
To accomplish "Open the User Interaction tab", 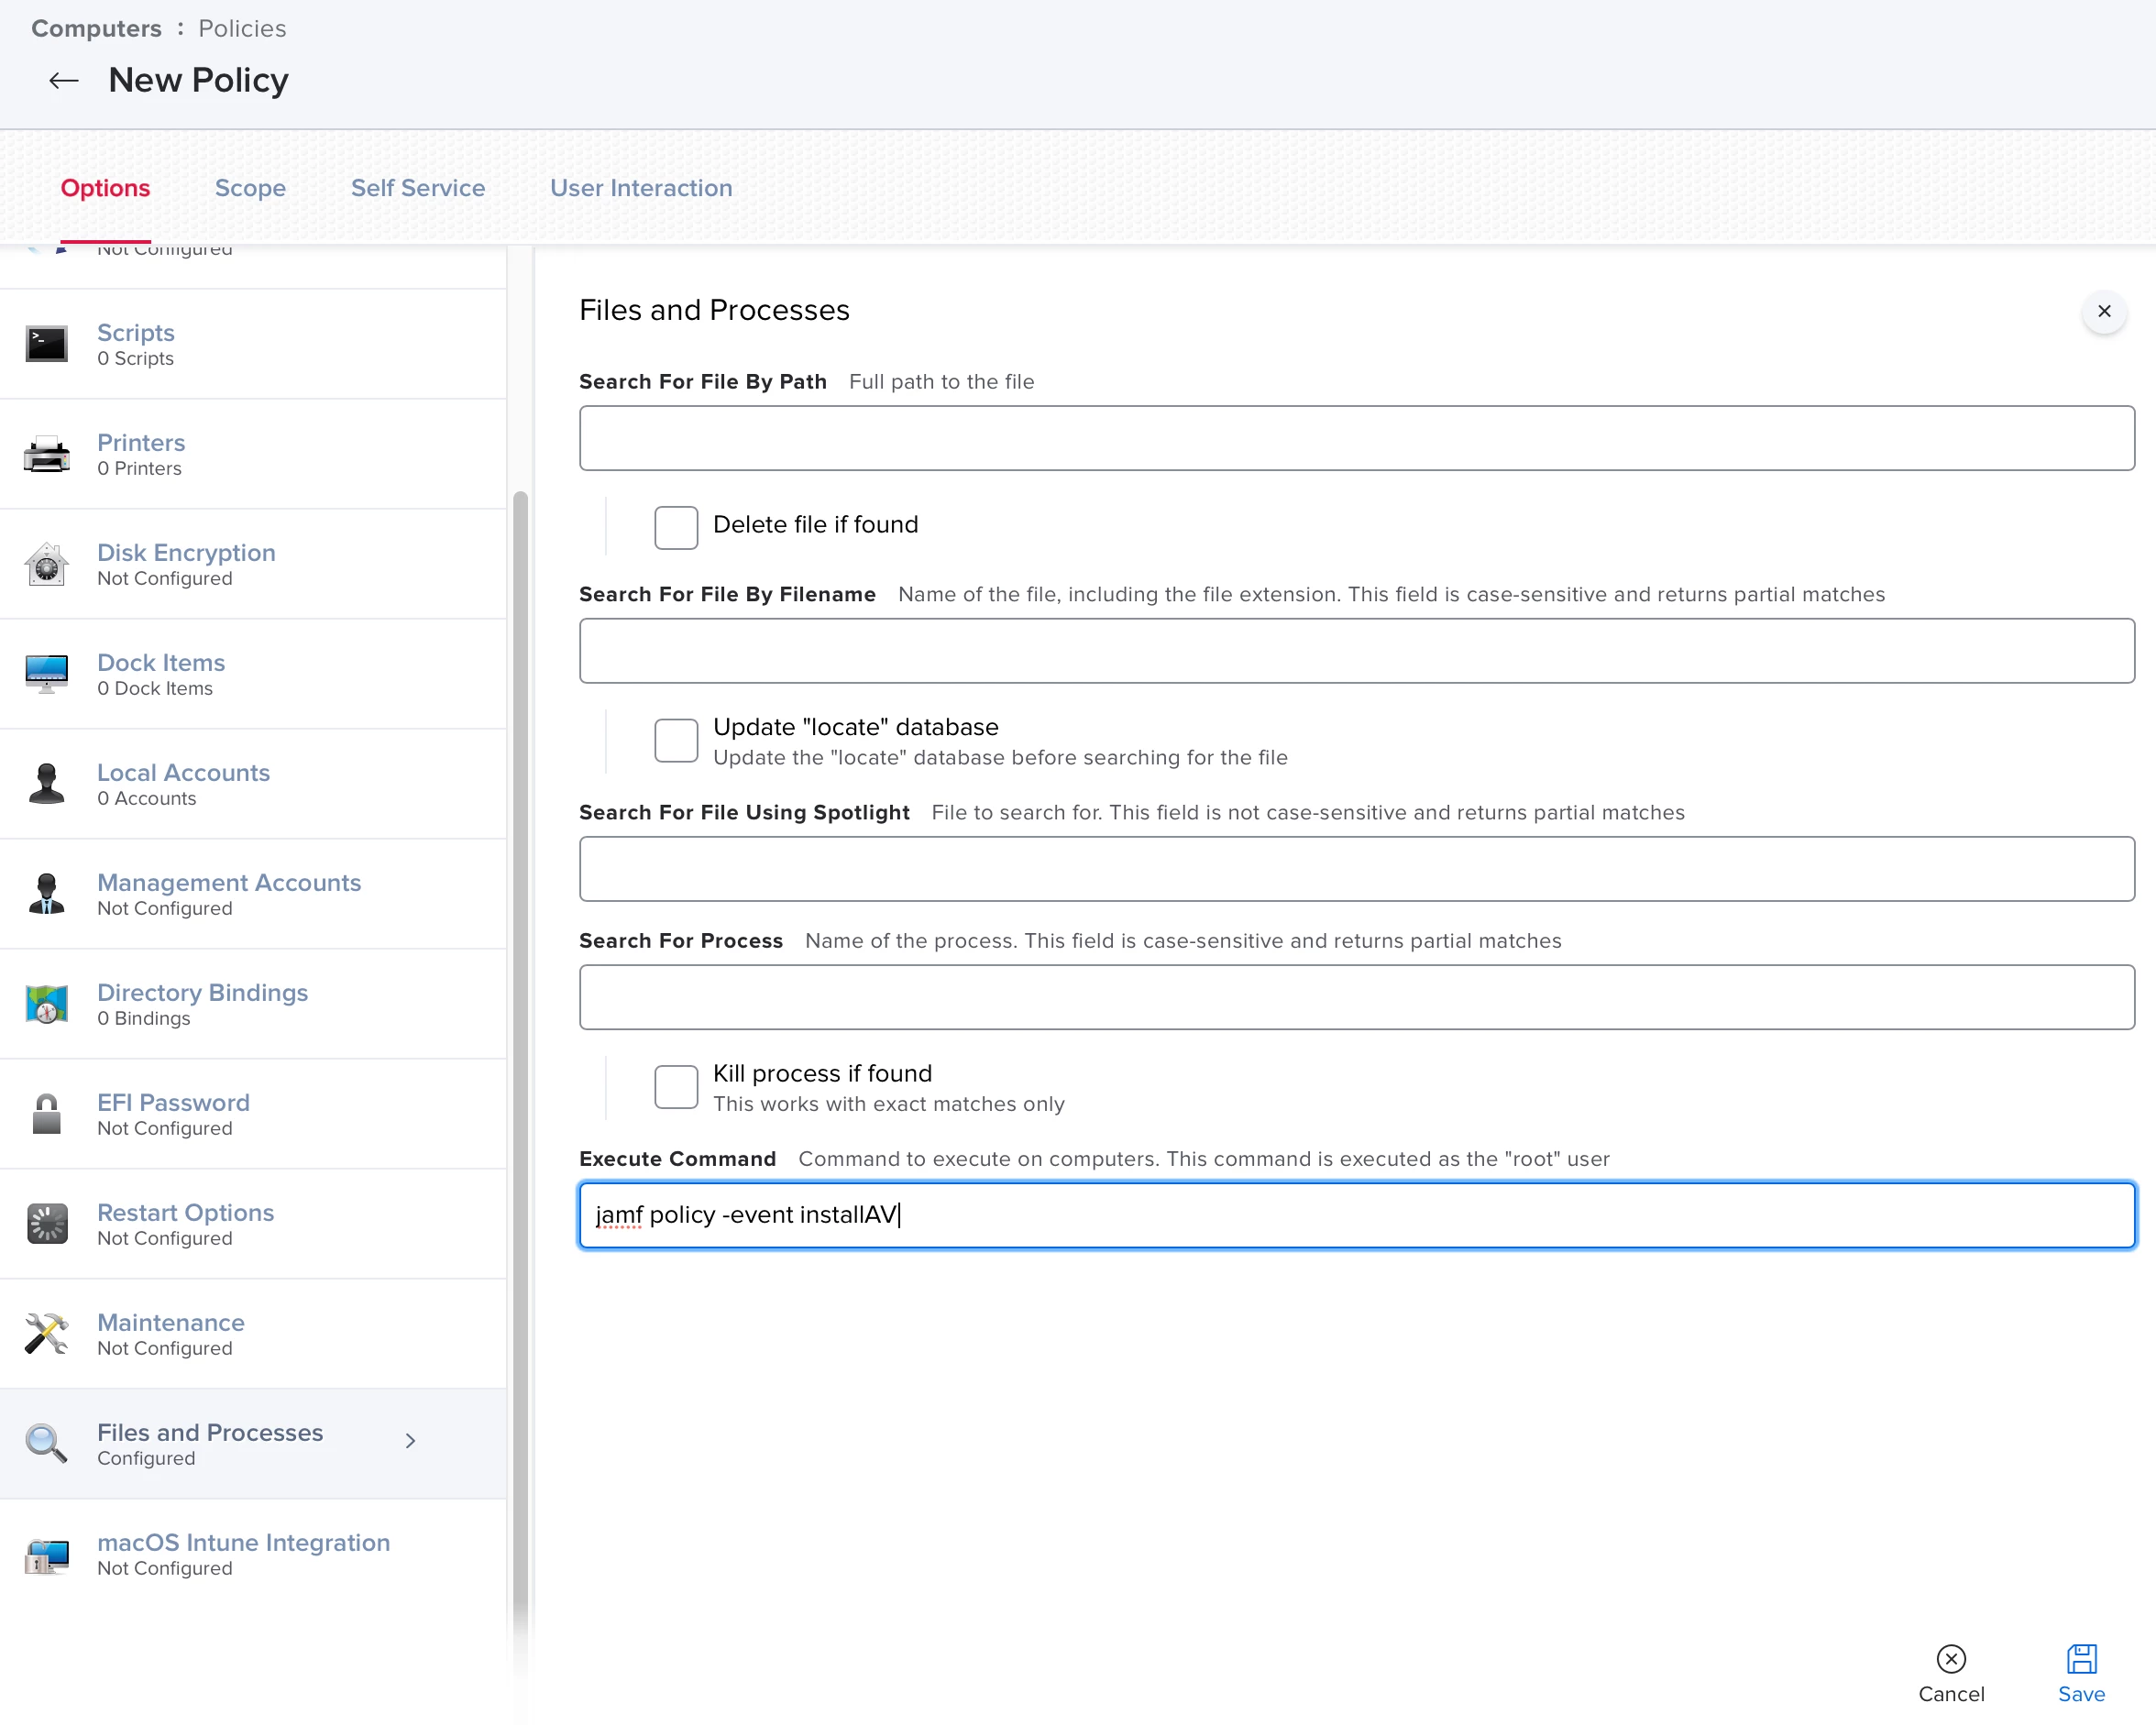I will point(641,188).
